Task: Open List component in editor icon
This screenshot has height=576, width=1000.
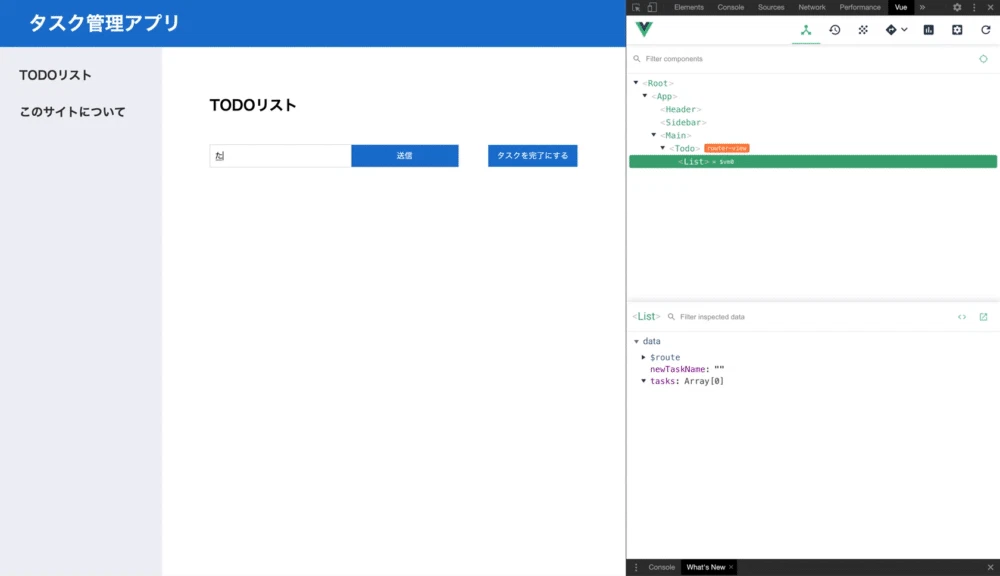Action: (x=983, y=317)
